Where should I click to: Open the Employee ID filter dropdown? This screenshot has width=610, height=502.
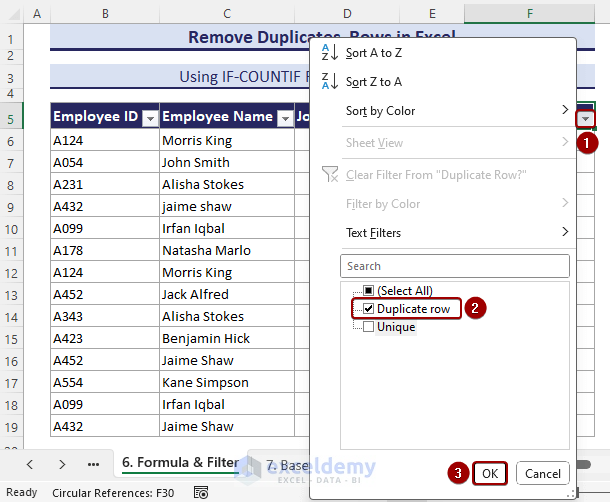(x=151, y=118)
